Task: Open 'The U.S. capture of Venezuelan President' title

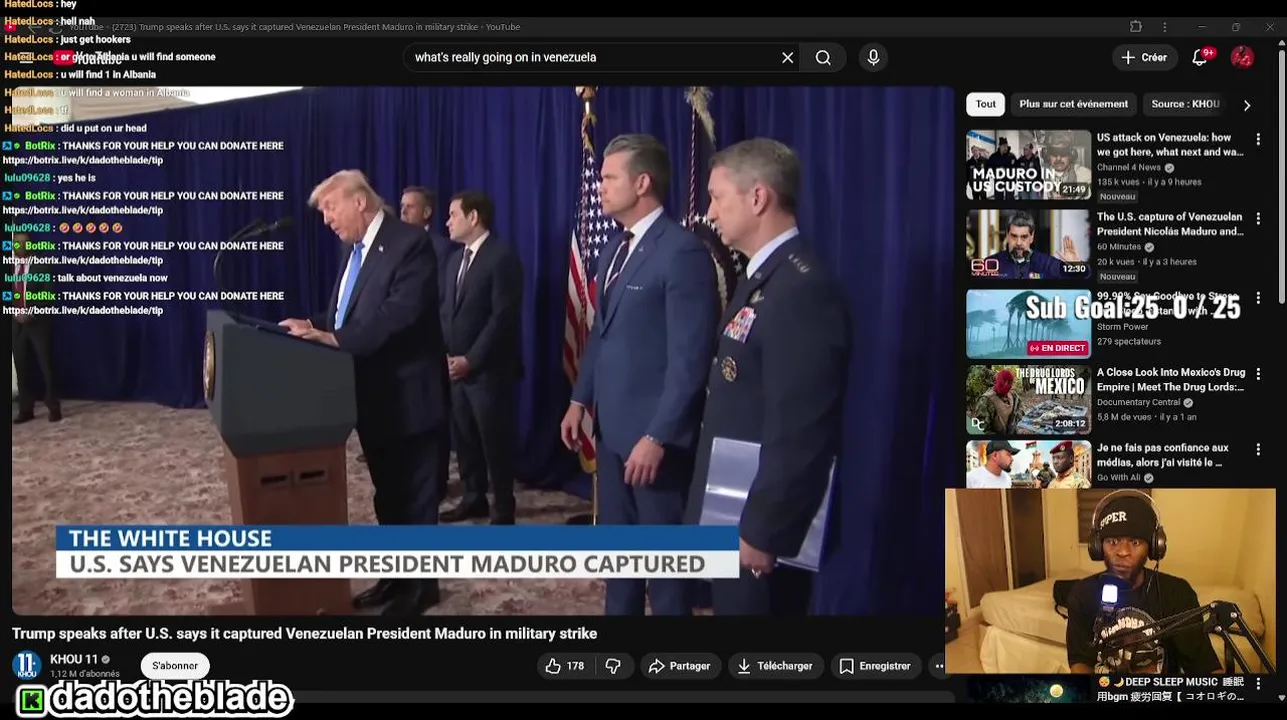Action: (1170, 224)
